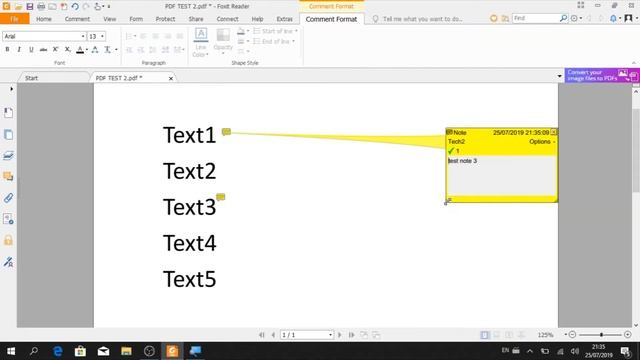The image size is (640, 360).
Task: Open the End of line dropdown
Action: click(x=274, y=41)
